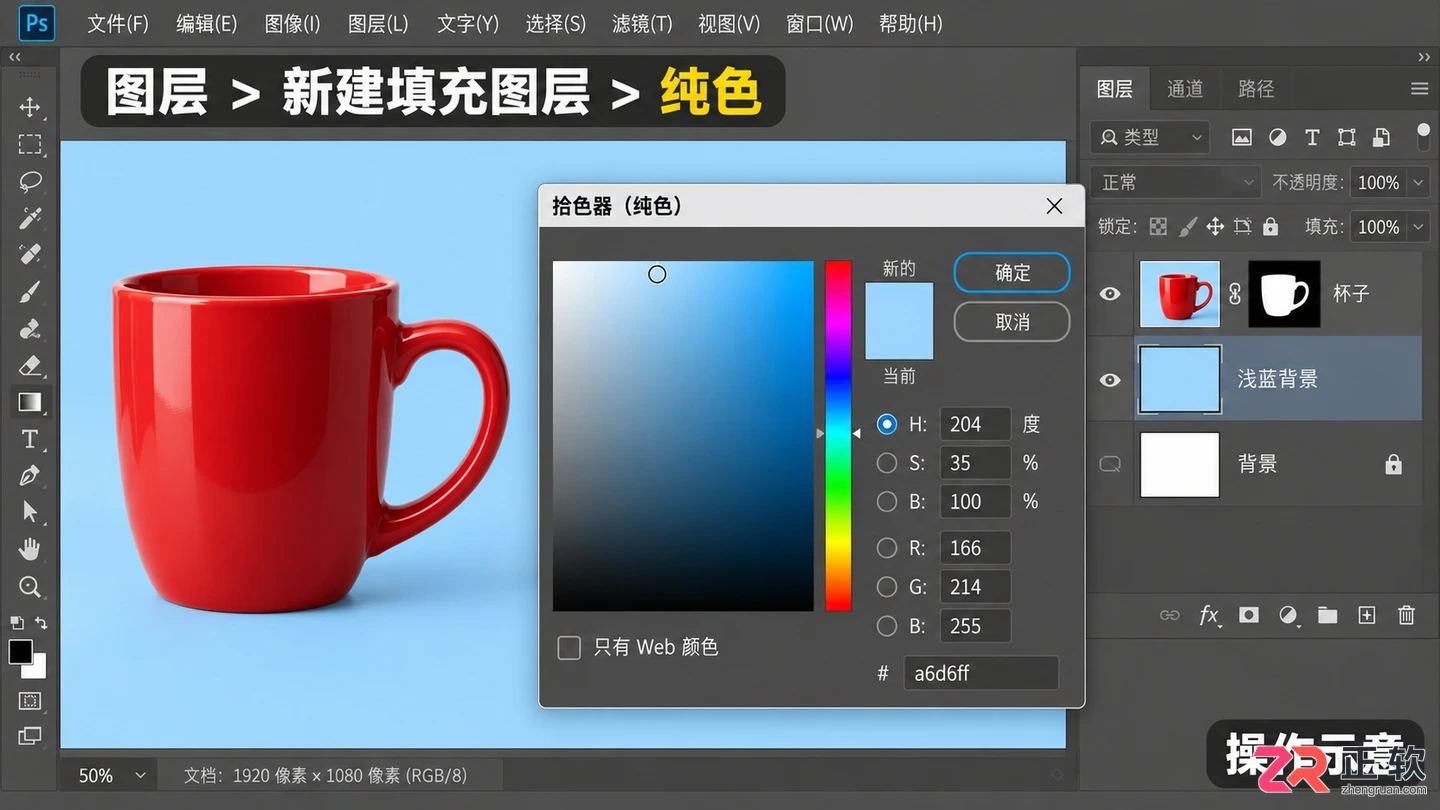Select the G green radio button

tap(887, 587)
